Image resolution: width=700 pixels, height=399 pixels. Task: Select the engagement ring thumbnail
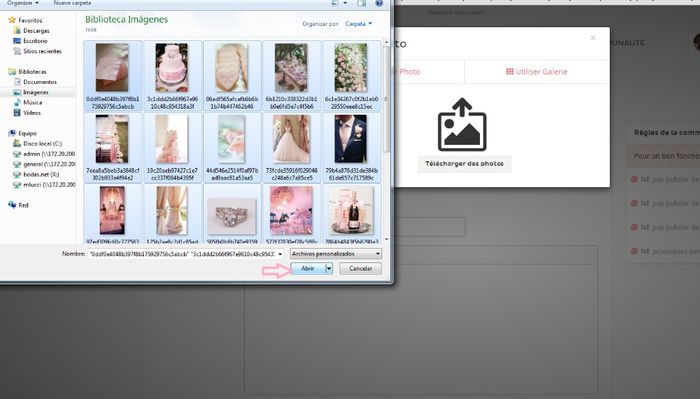[x=232, y=216]
